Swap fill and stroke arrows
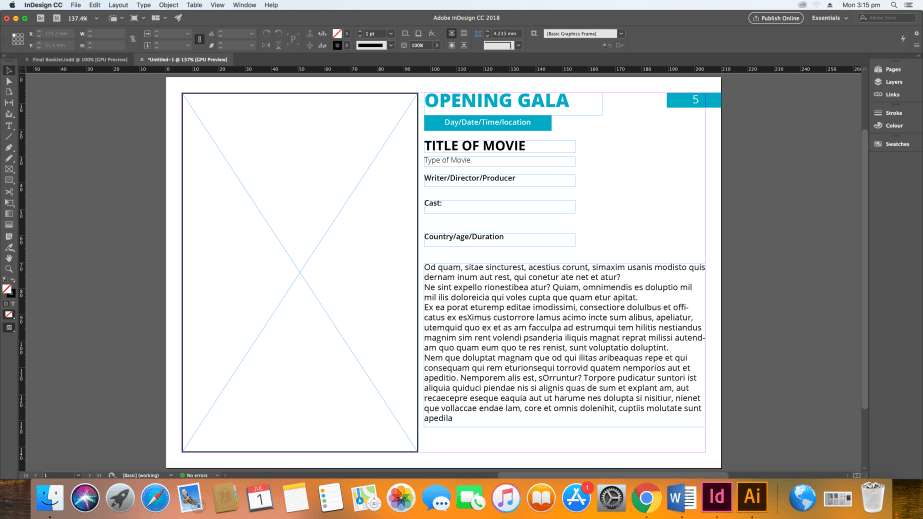923x519 pixels. (13, 281)
